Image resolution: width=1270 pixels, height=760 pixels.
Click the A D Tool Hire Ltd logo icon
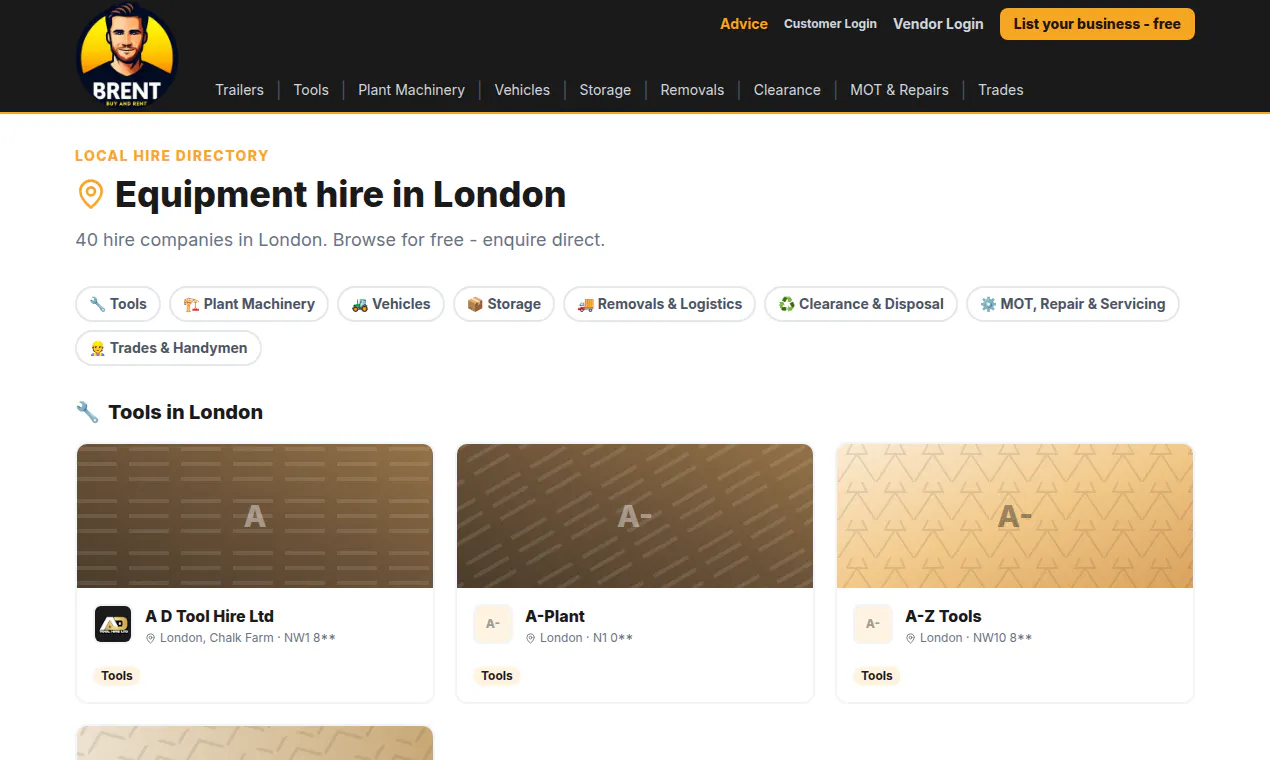point(113,624)
